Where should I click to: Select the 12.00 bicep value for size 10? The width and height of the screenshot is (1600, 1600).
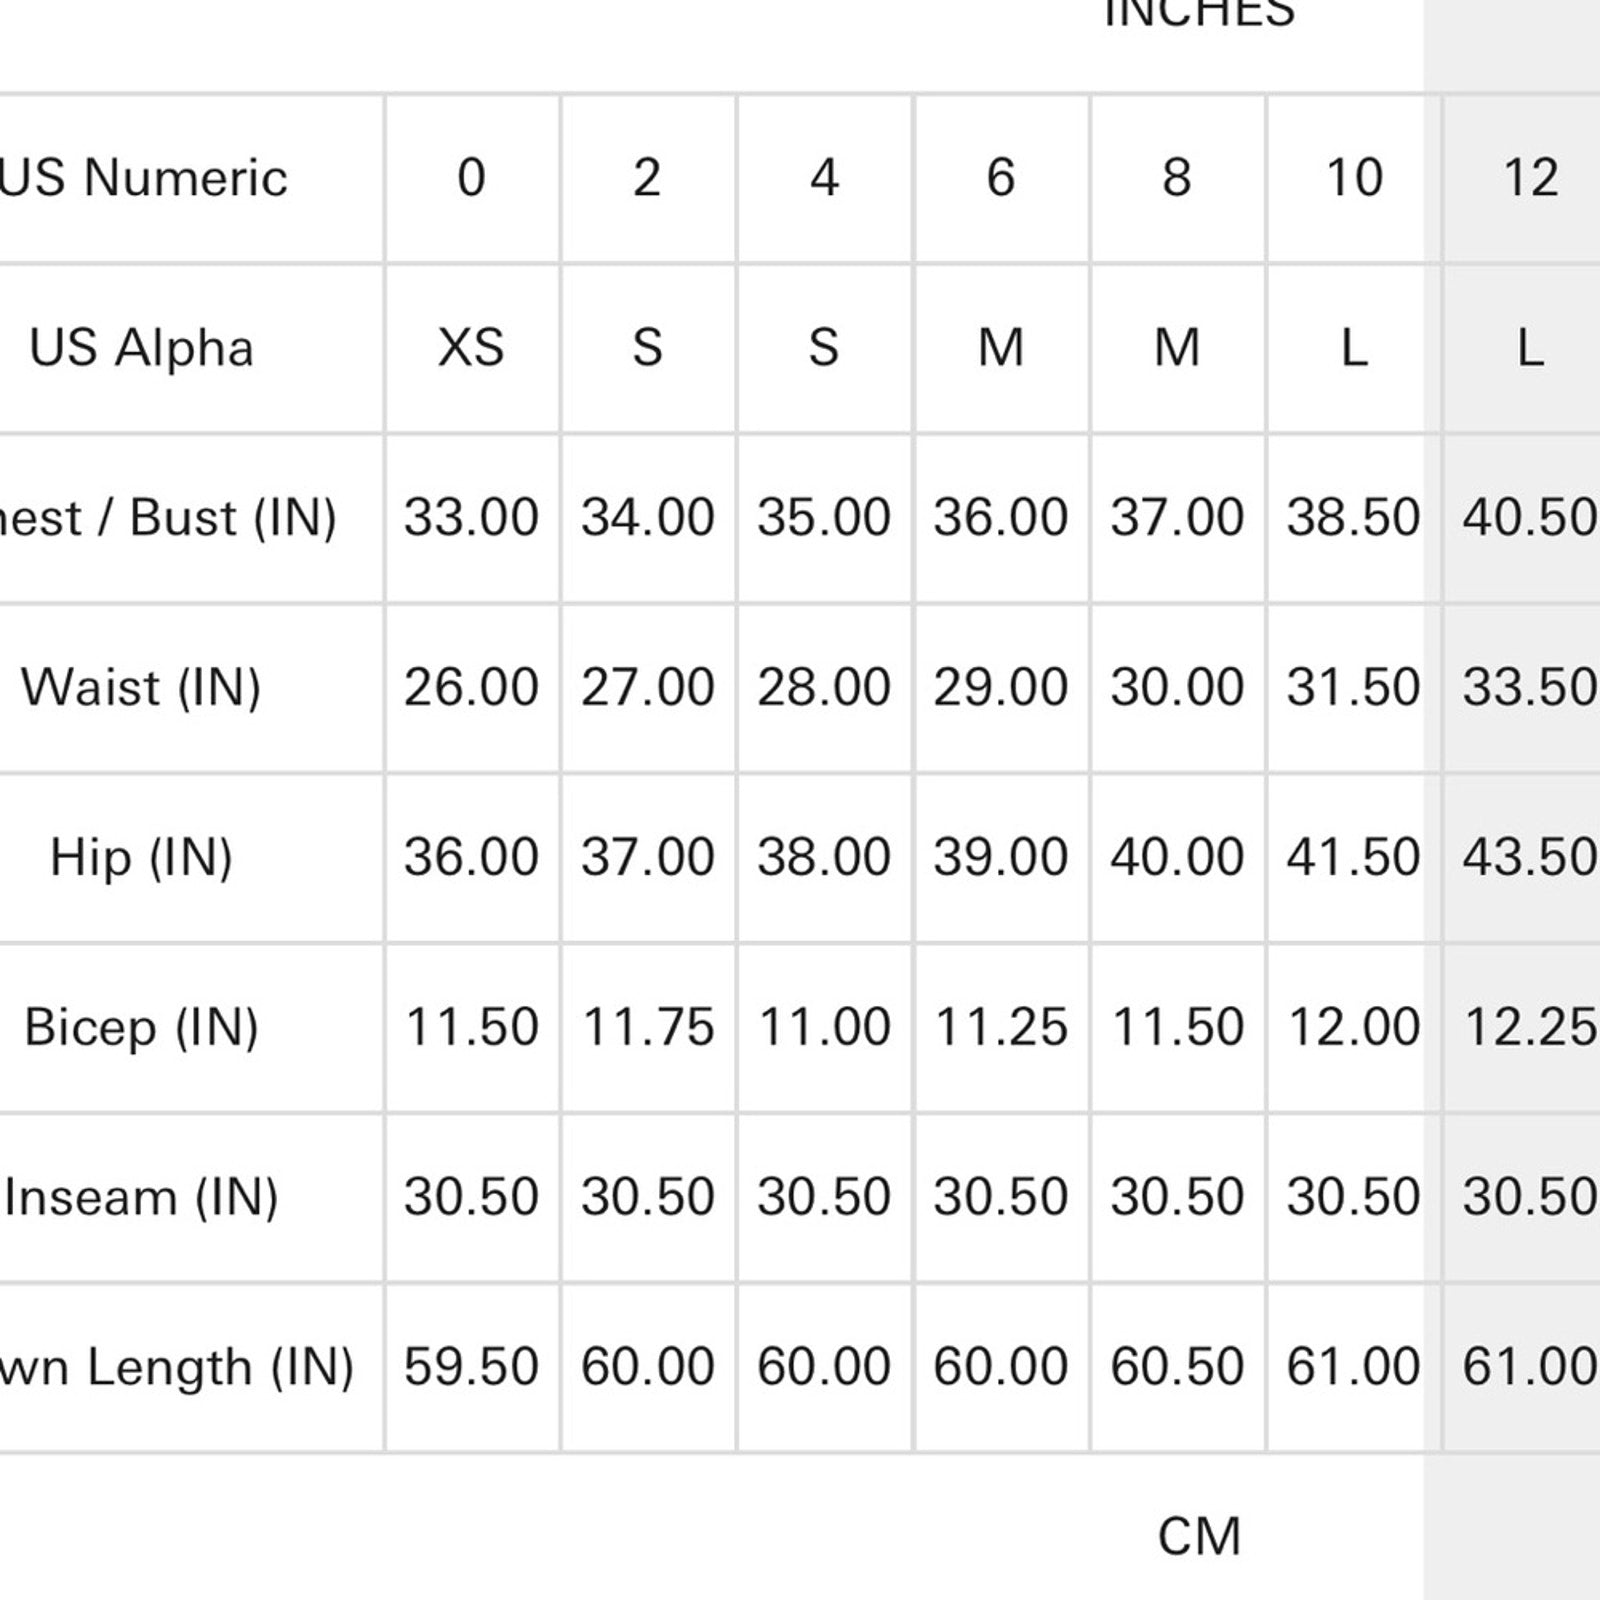1353,1028
